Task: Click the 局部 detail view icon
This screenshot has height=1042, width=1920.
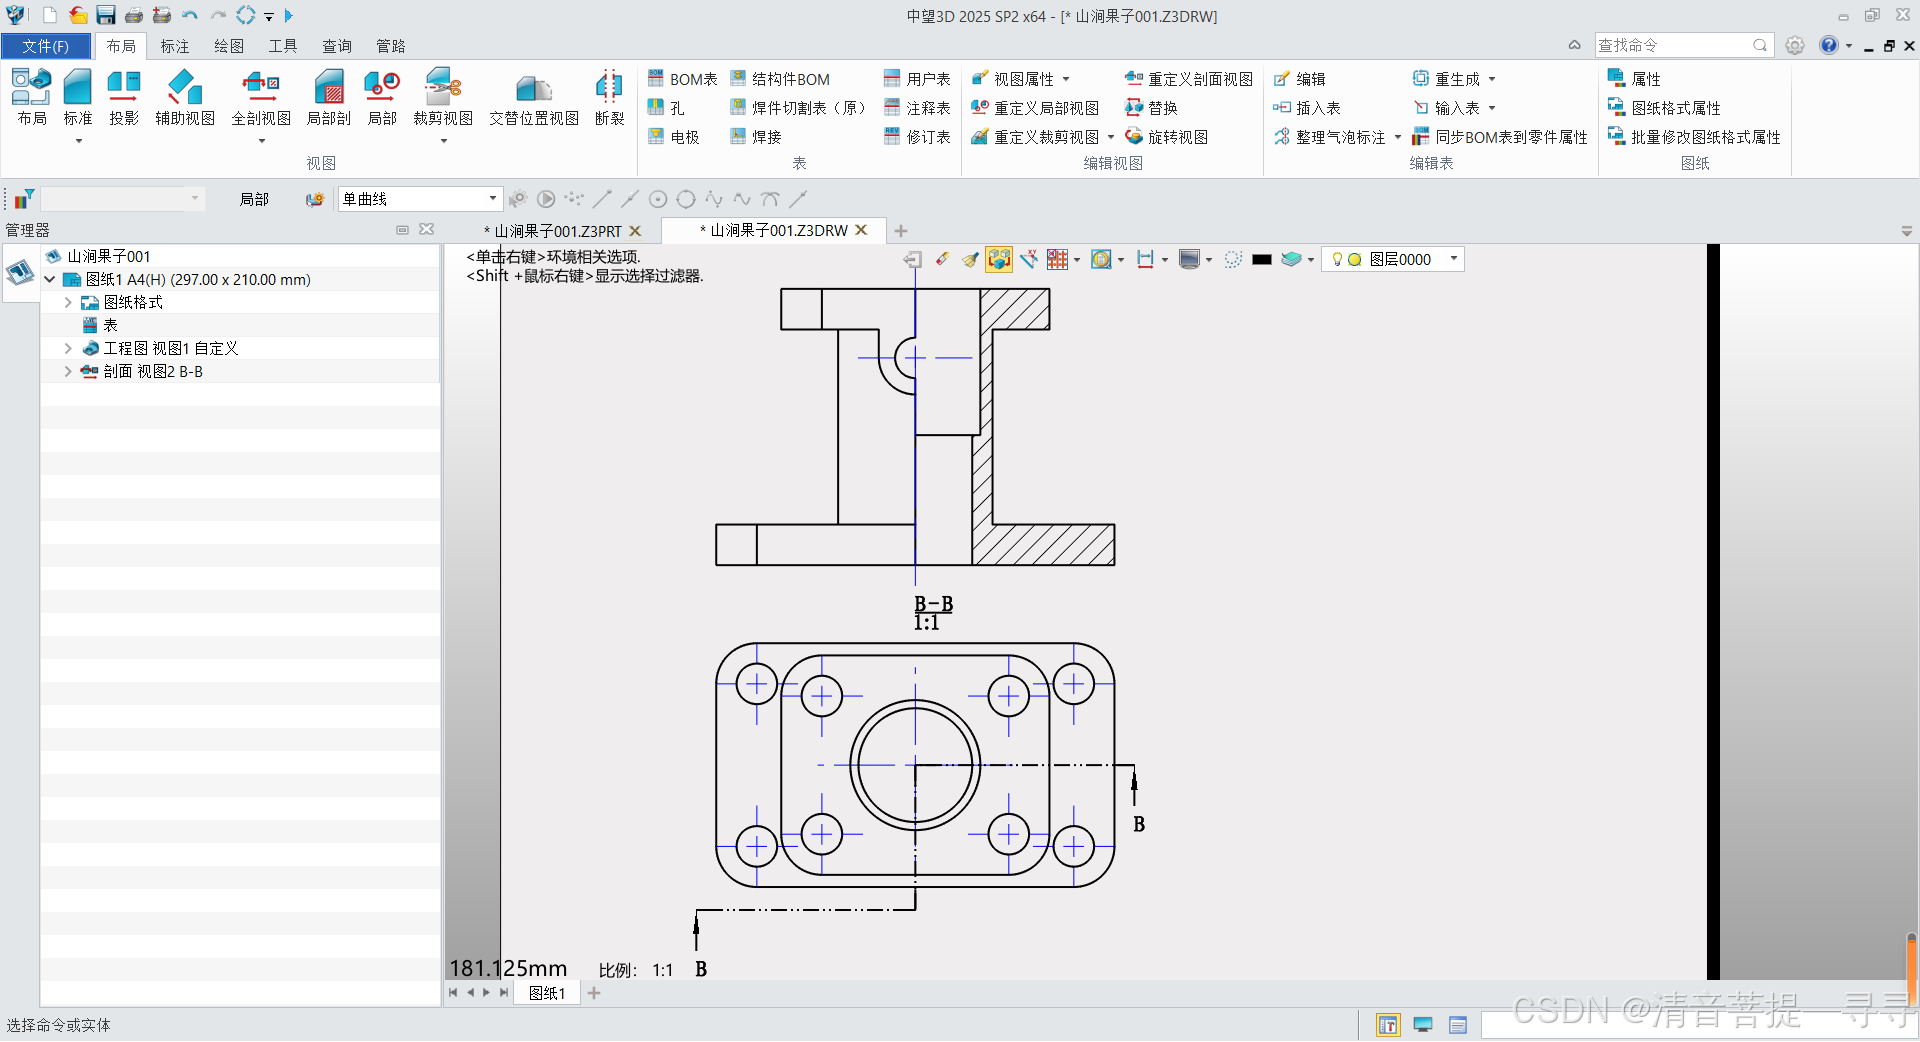Action: [x=382, y=97]
